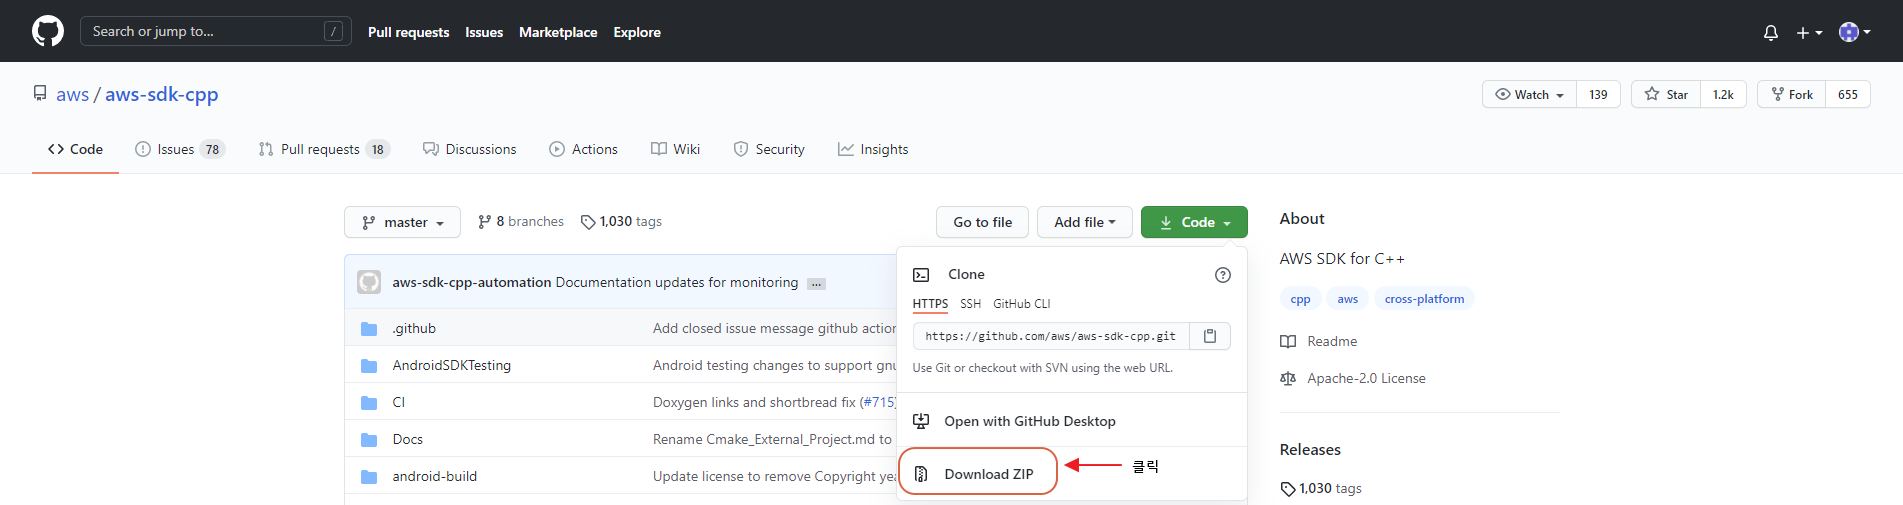Open the Android testing changes commit message

[x=775, y=365]
